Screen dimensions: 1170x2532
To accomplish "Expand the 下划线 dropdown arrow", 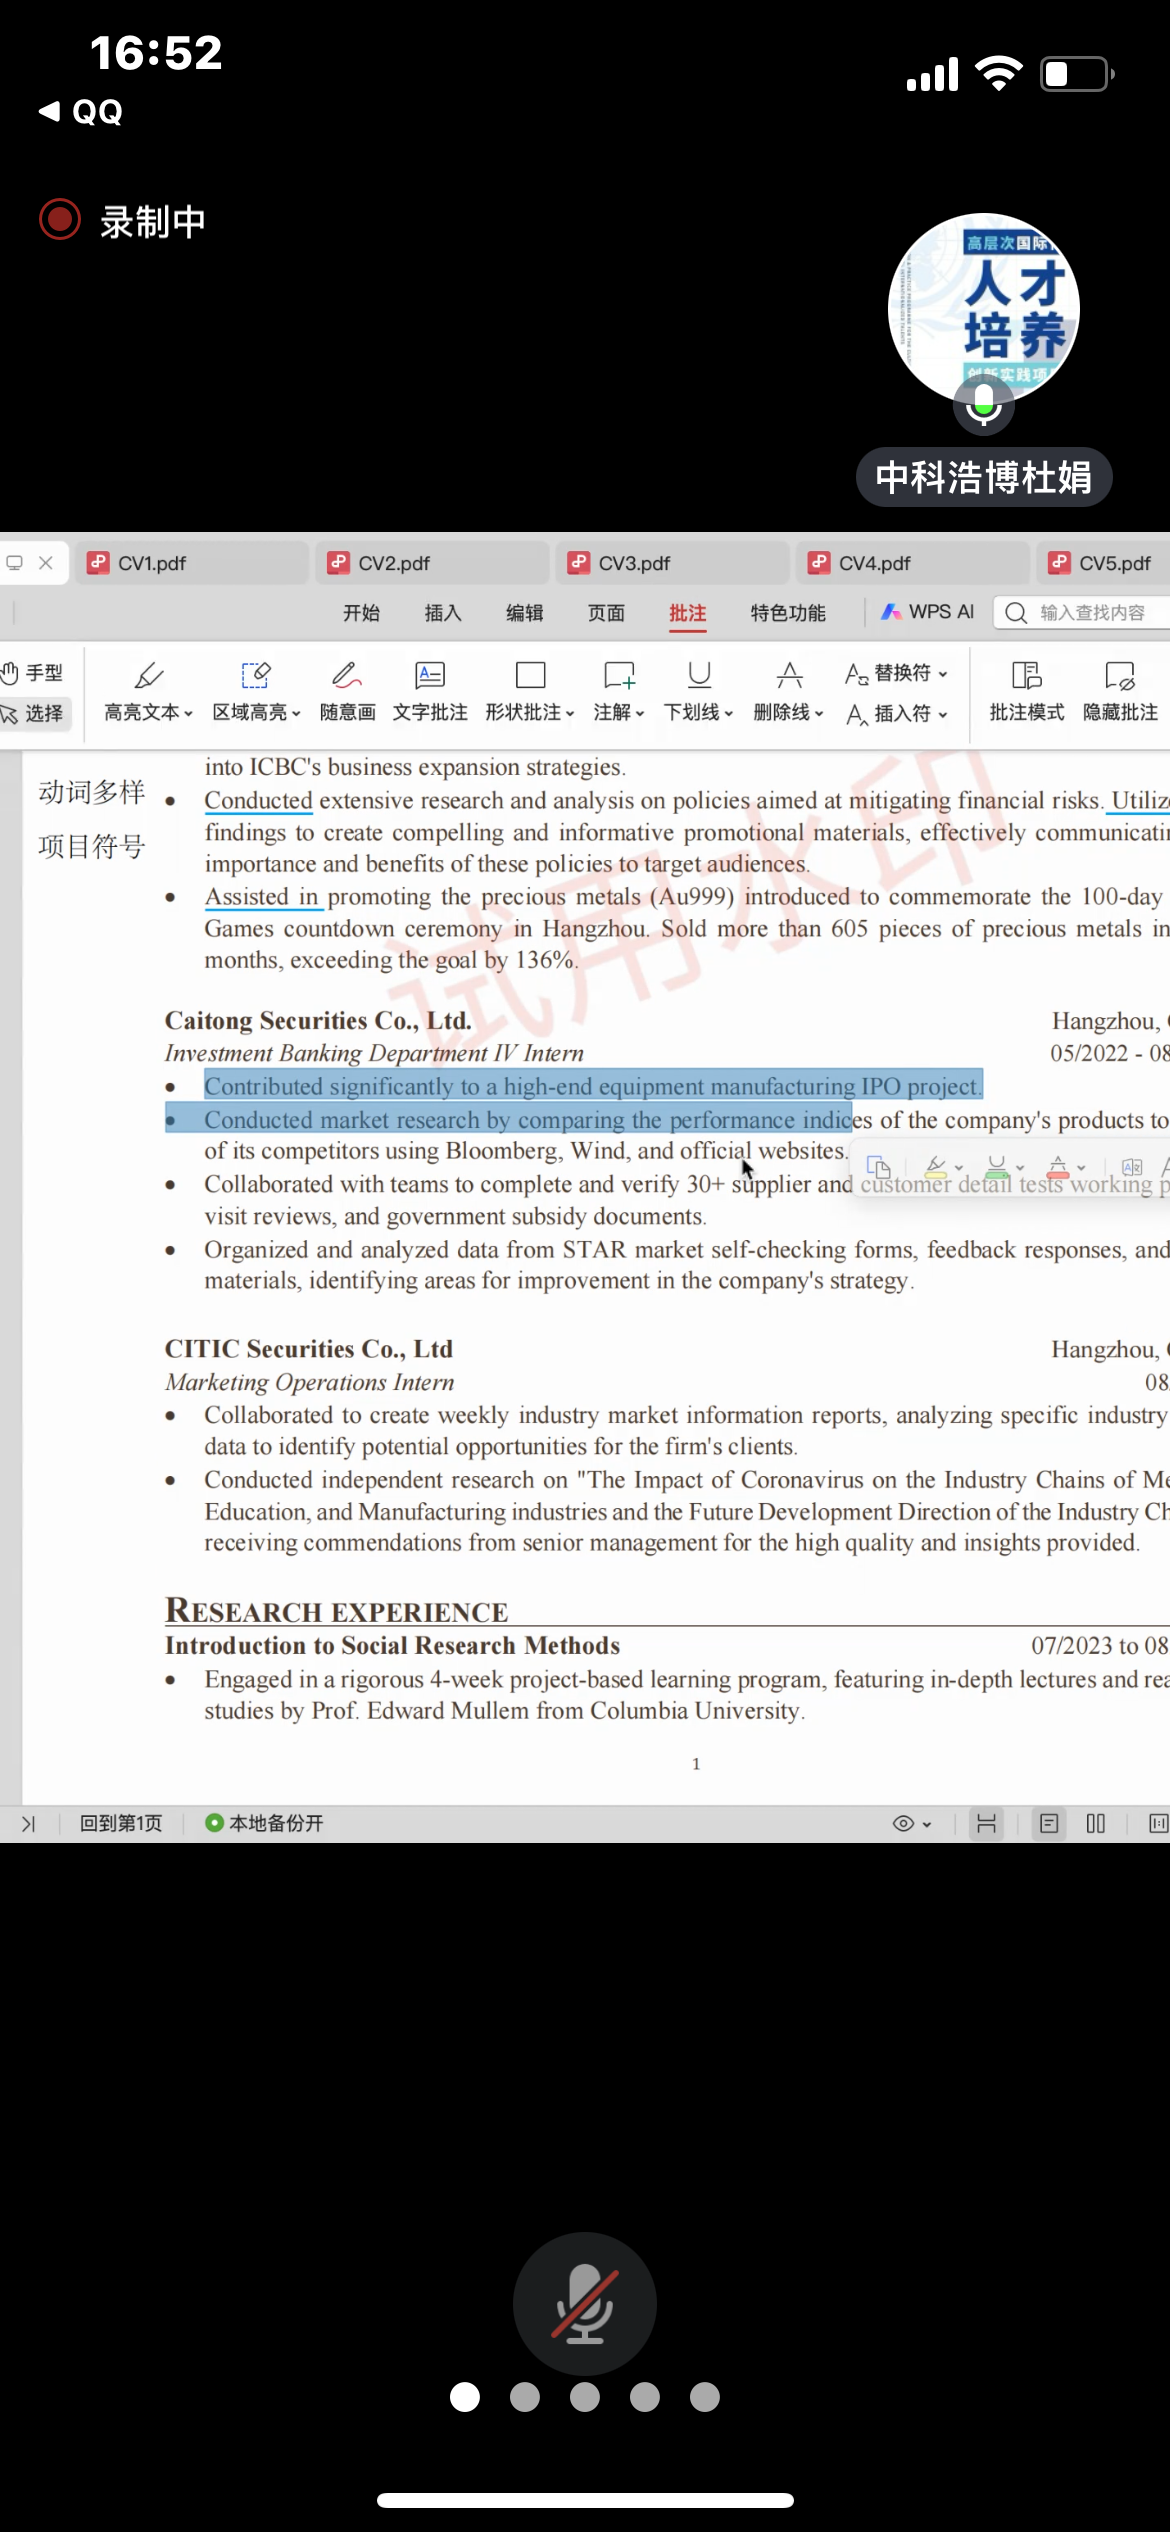I will (729, 713).
